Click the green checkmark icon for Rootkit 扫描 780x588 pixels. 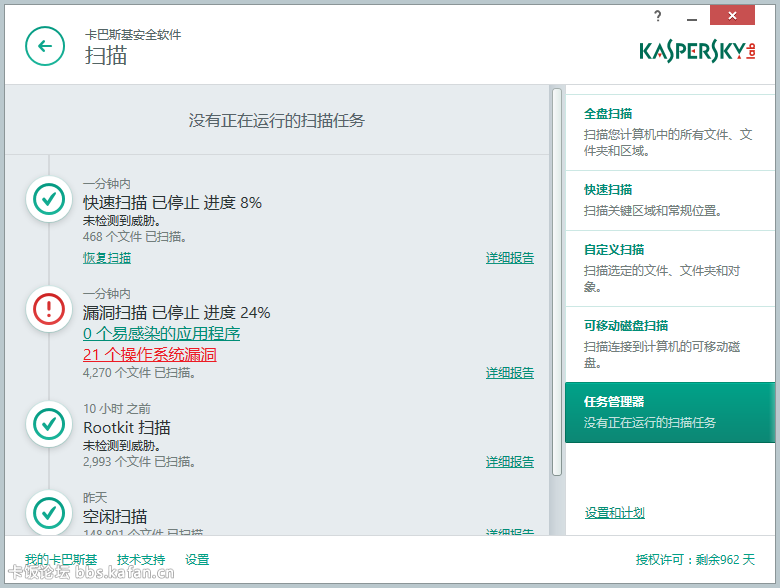pos(49,424)
